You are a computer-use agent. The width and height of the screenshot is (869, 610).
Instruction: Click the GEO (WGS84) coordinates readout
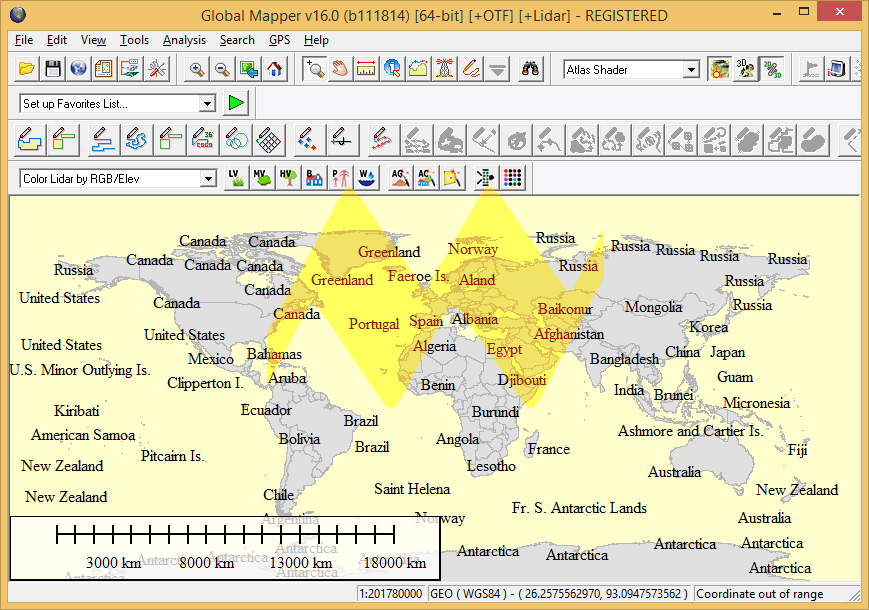559,594
